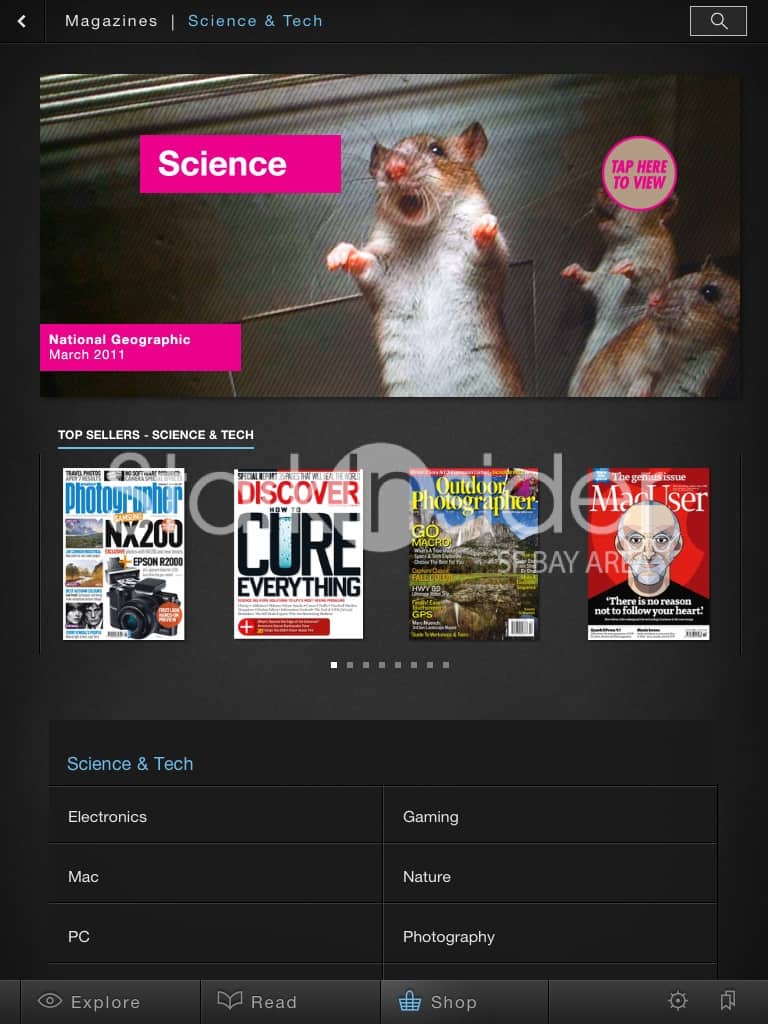Open the Discover 'Cure Everything' cover

(298, 554)
